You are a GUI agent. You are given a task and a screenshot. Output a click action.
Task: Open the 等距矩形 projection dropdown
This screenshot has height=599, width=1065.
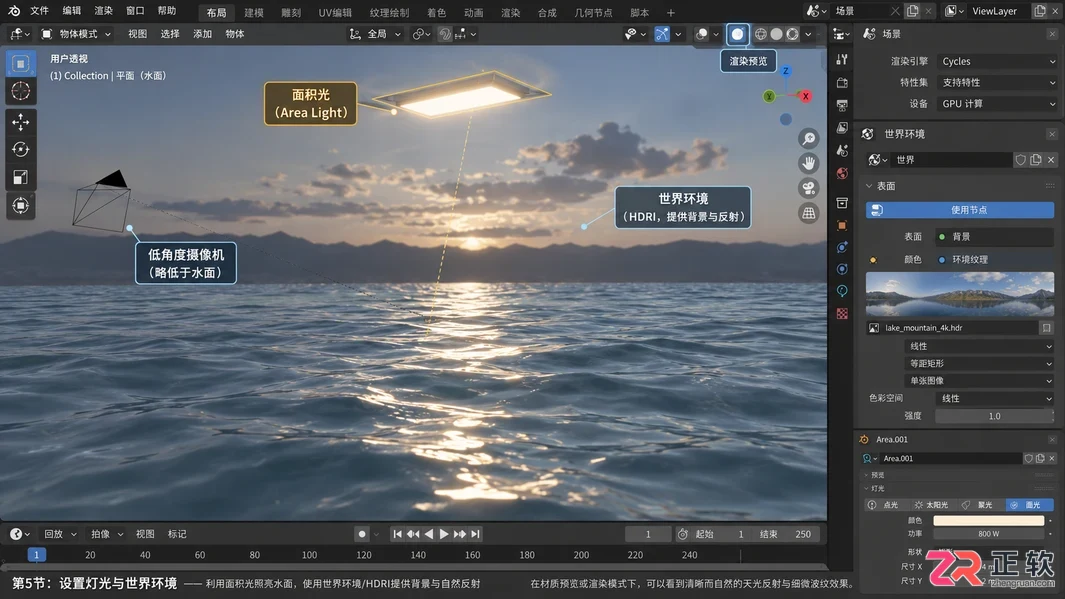979,363
